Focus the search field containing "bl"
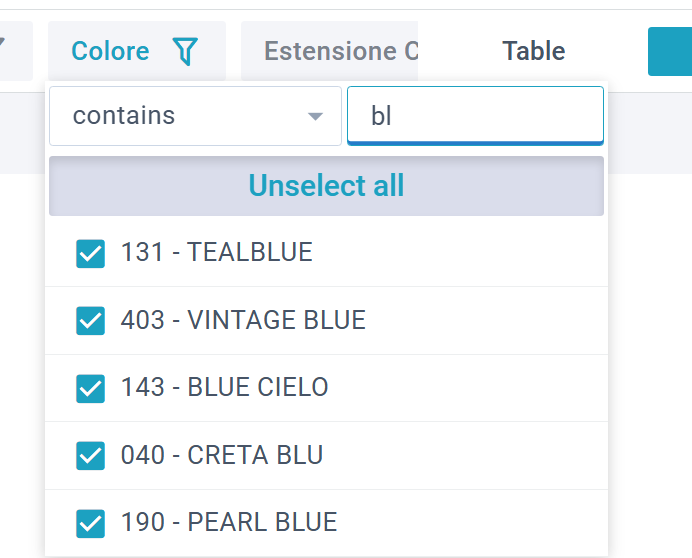Image resolution: width=692 pixels, height=558 pixels. (x=475, y=116)
